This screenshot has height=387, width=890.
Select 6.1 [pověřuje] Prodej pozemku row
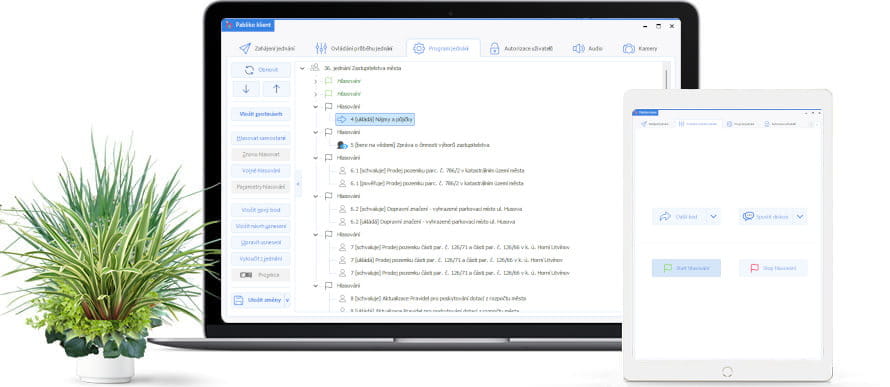point(437,183)
